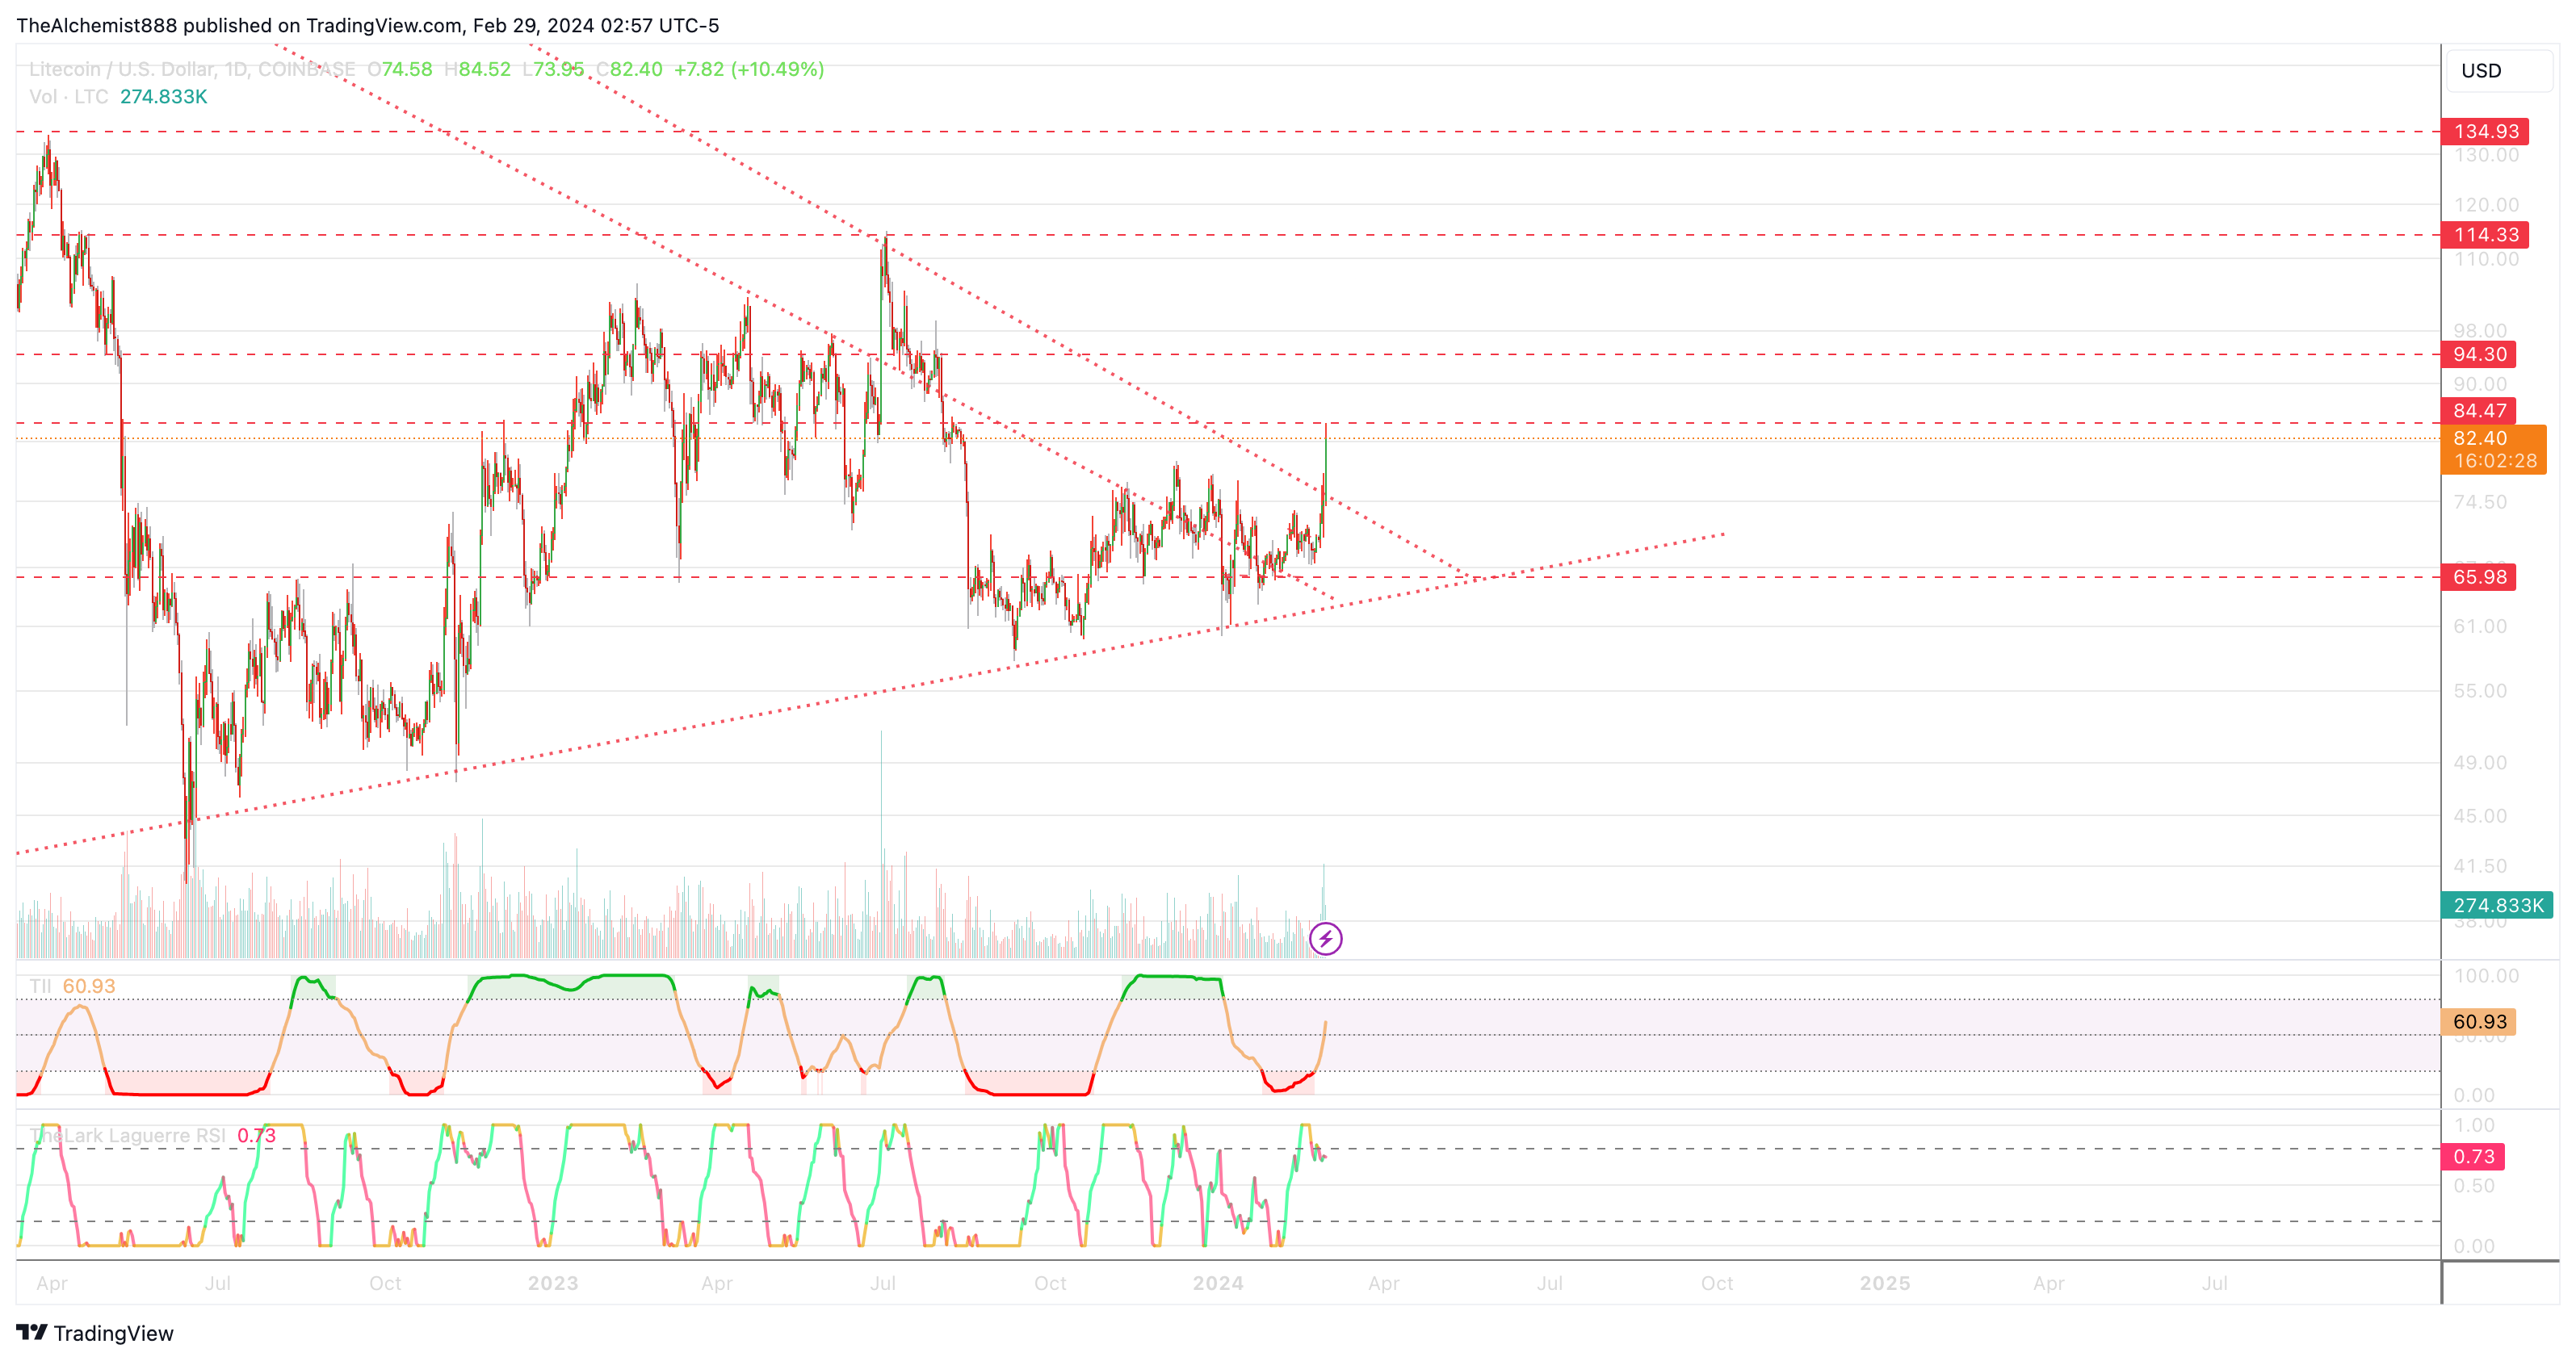This screenshot has width=2576, height=1361.
Task: Click the 134.93 red price label
Action: pos(2485,132)
